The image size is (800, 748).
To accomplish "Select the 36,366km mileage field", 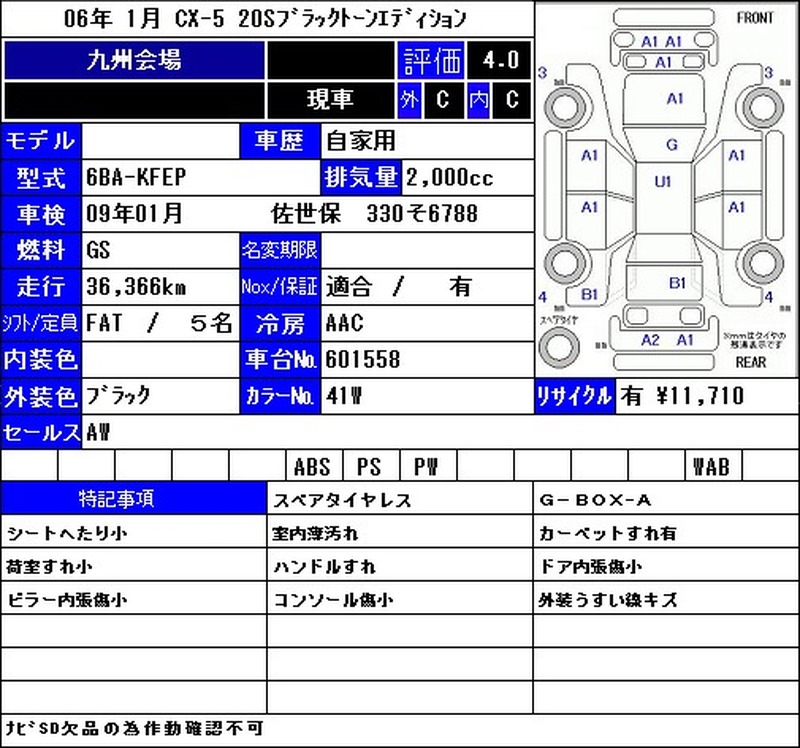I will pos(160,286).
